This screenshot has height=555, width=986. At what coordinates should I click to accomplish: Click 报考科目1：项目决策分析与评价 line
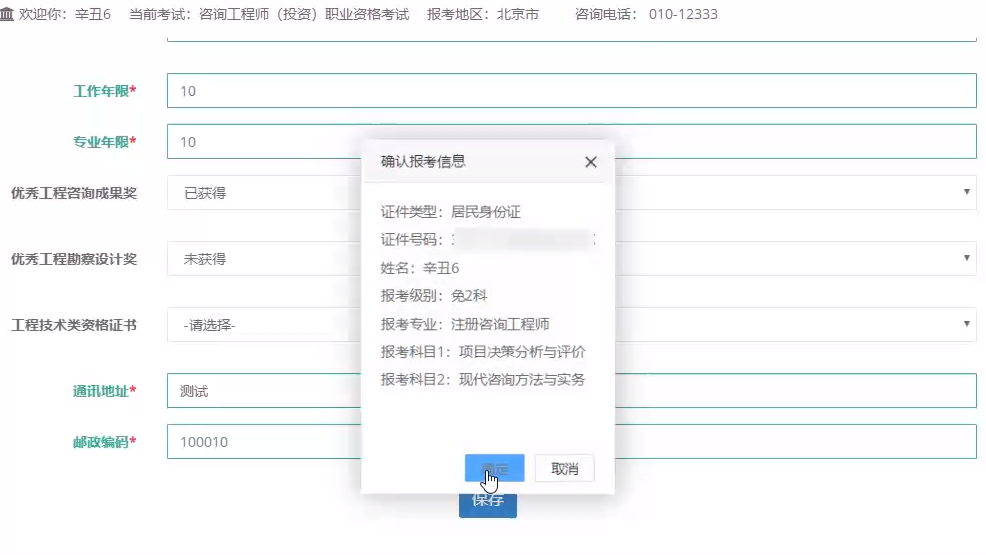click(482, 352)
